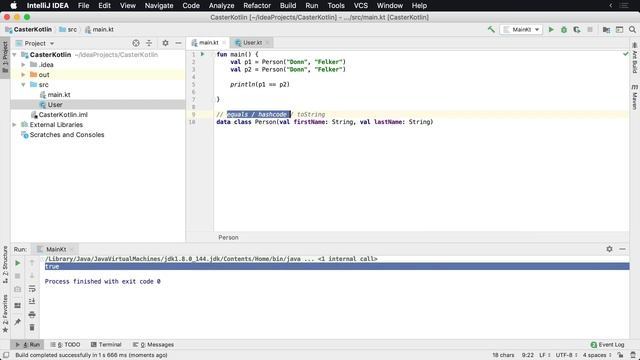Toggle tool window quick access icon

click(6, 355)
